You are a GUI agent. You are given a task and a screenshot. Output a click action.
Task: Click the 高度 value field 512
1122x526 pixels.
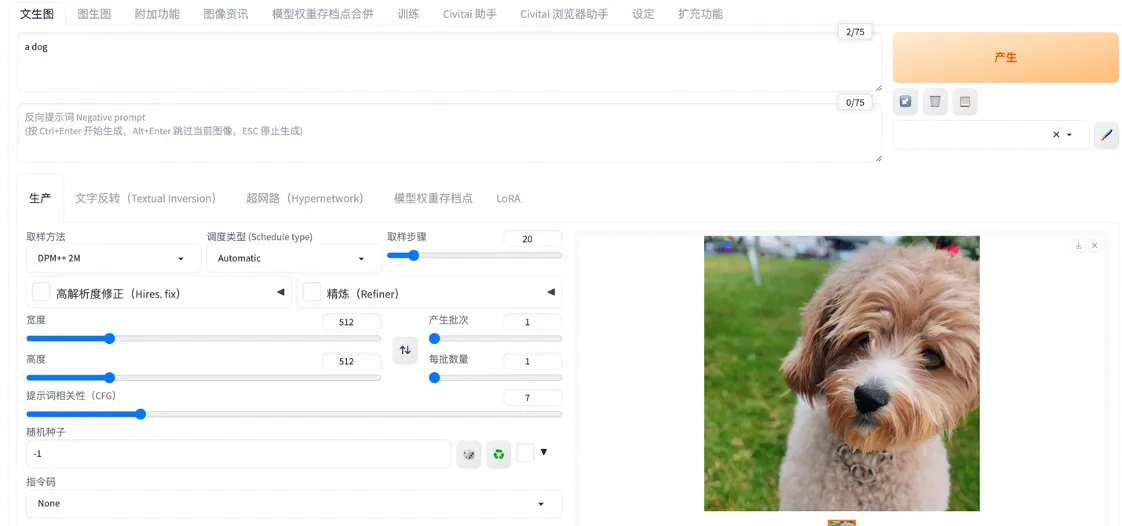351,361
